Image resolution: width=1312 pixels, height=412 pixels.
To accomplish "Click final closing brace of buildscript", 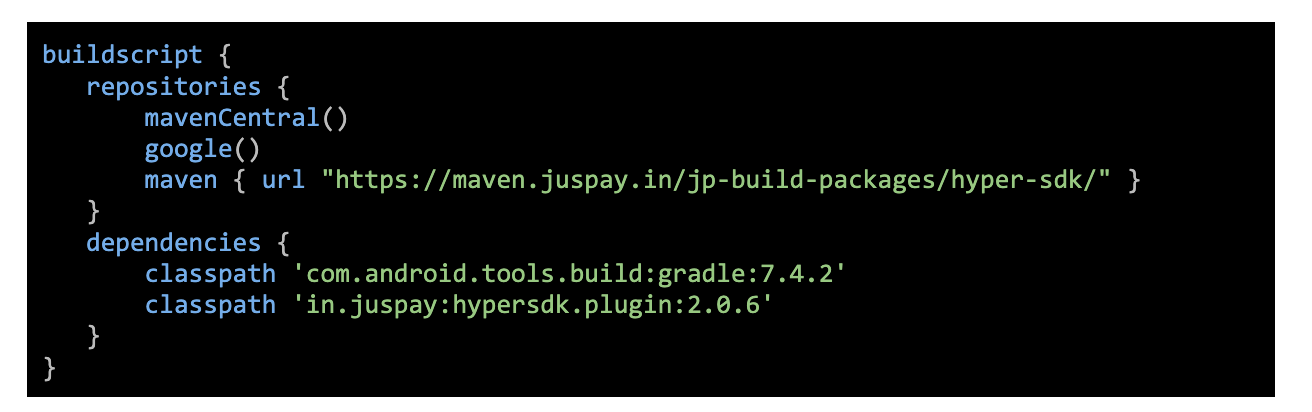I will click(x=50, y=368).
